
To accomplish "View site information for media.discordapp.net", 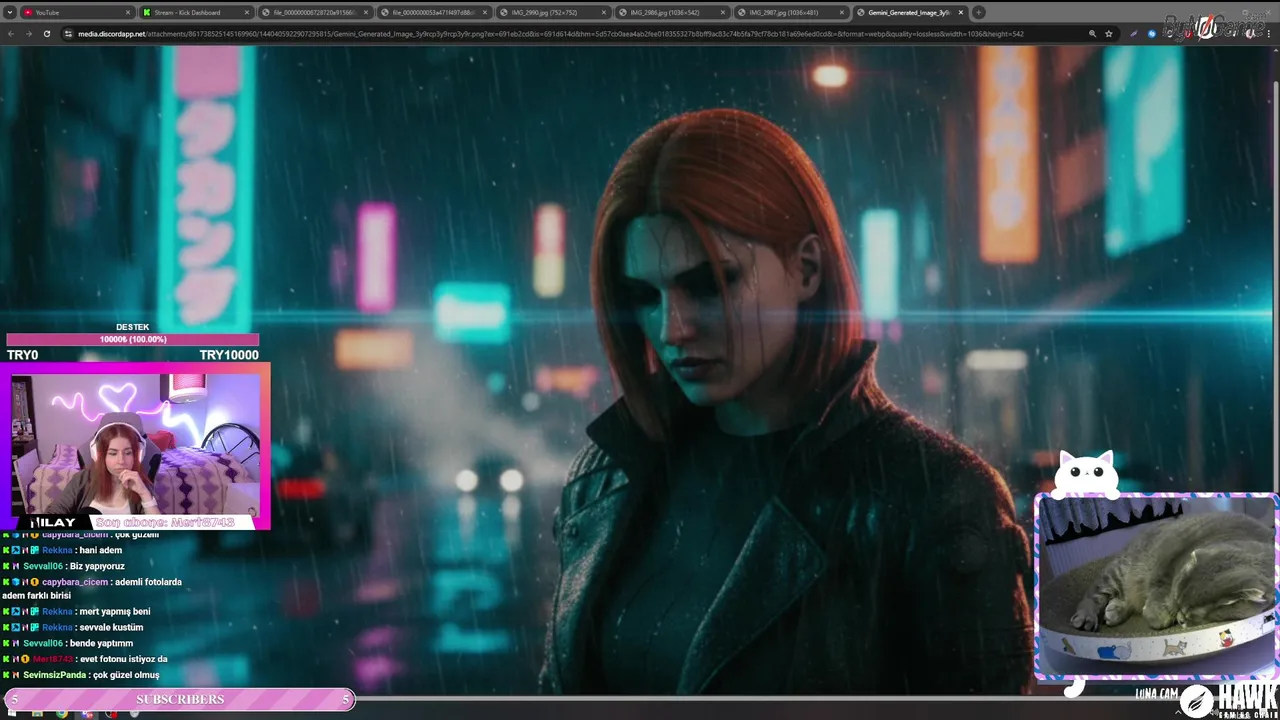I will (68, 33).
